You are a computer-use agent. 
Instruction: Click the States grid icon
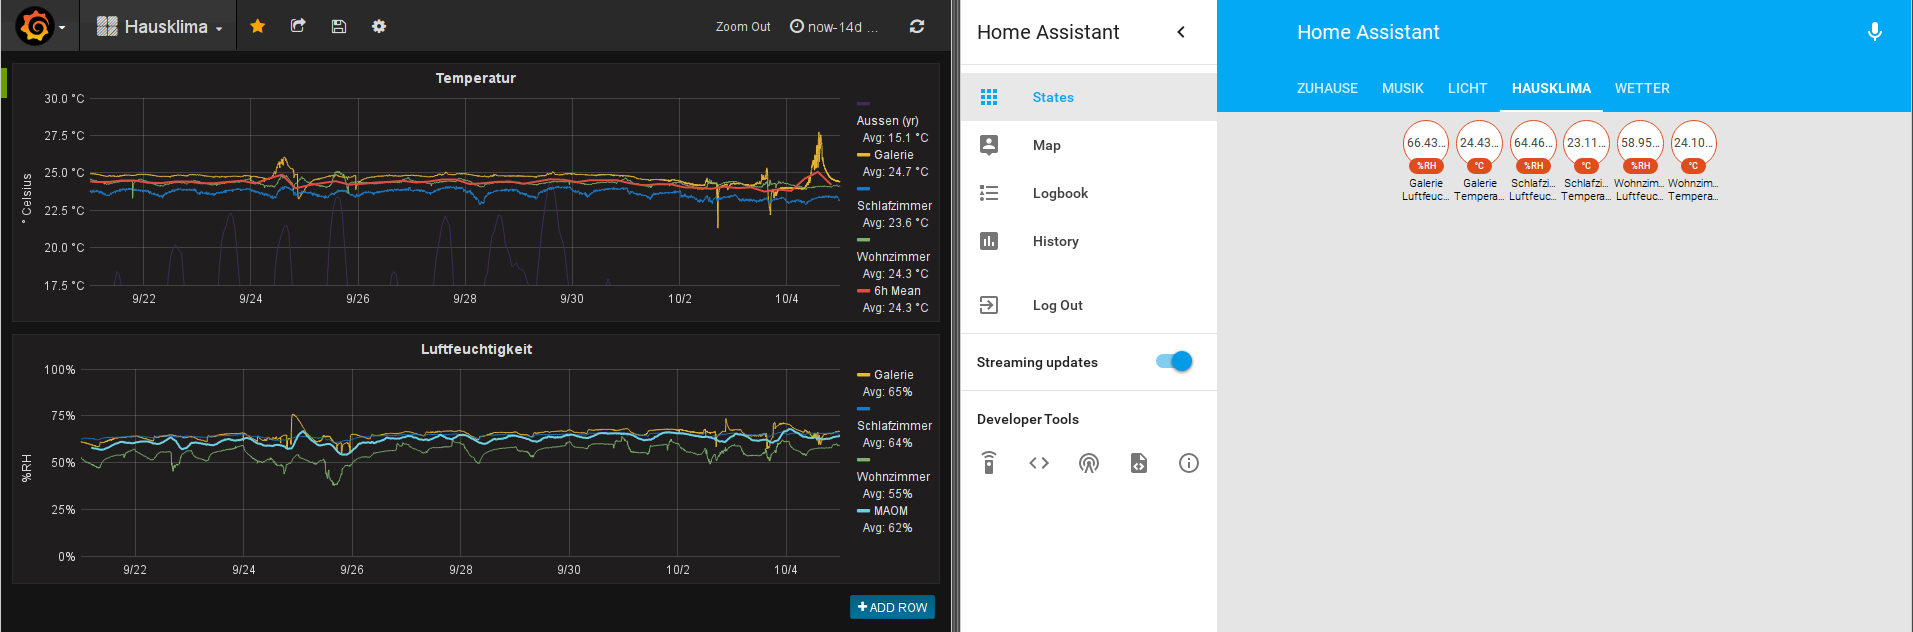[989, 97]
